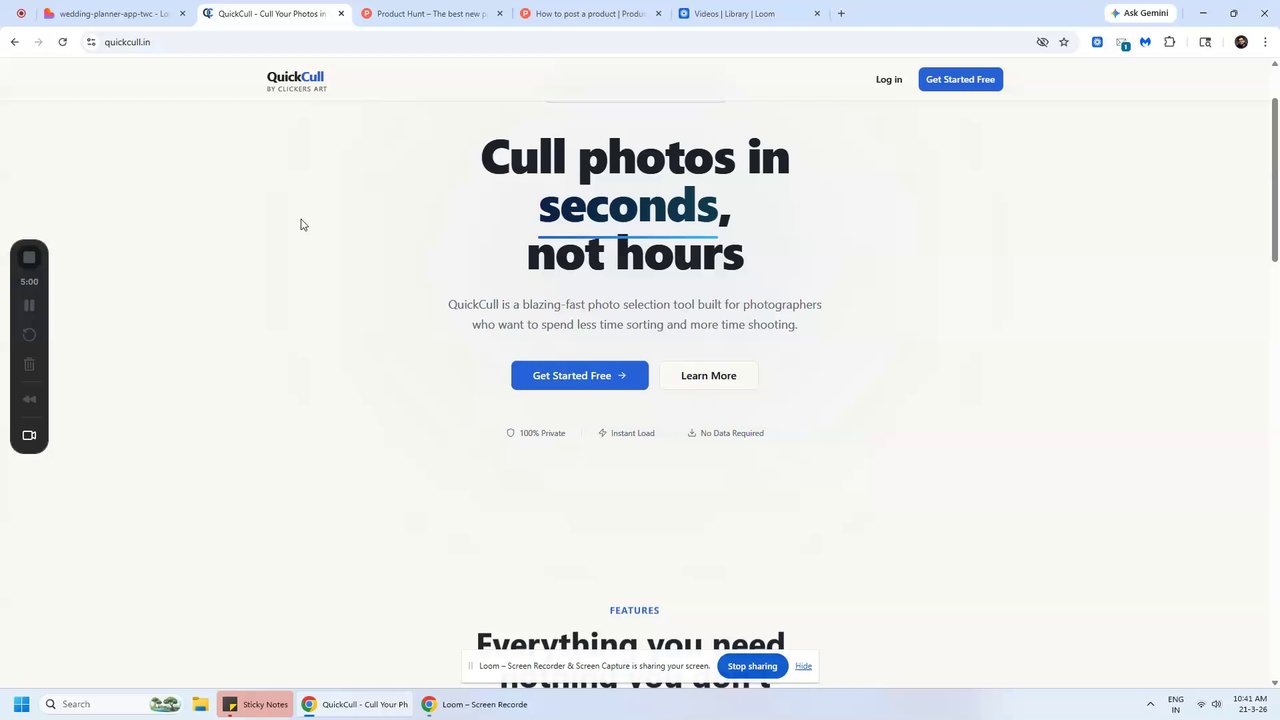Close the QuickCull browser tab

tap(341, 14)
